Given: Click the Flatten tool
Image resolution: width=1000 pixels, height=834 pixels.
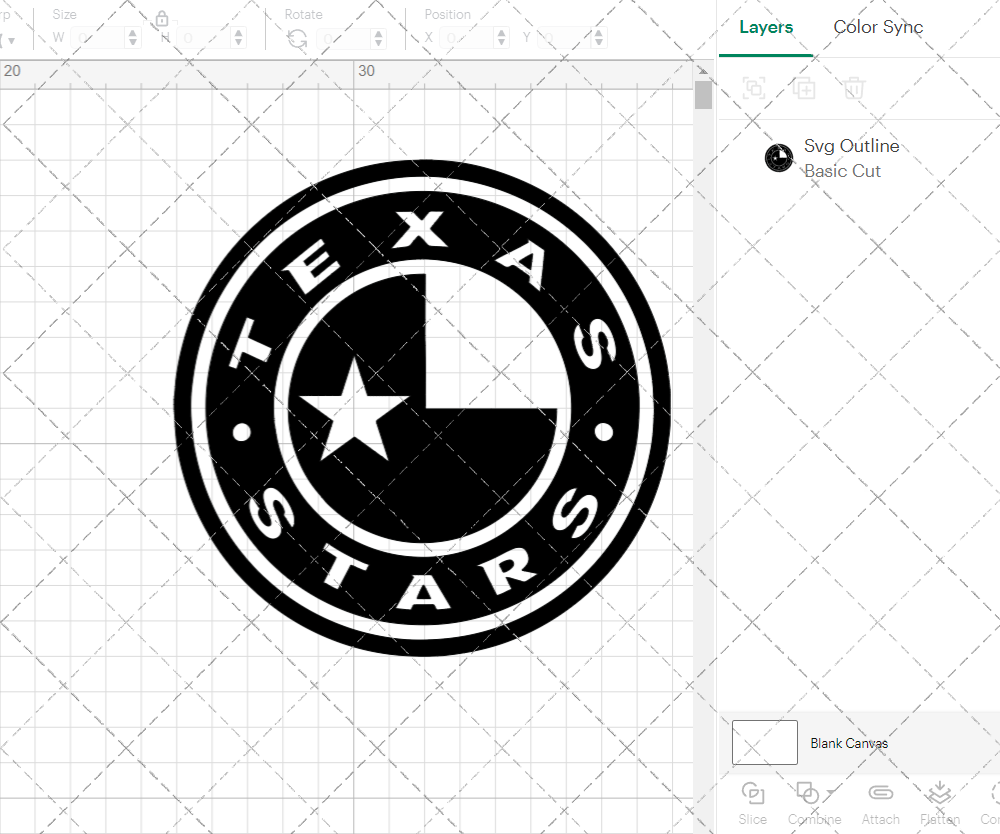Looking at the screenshot, I should pos(939,803).
